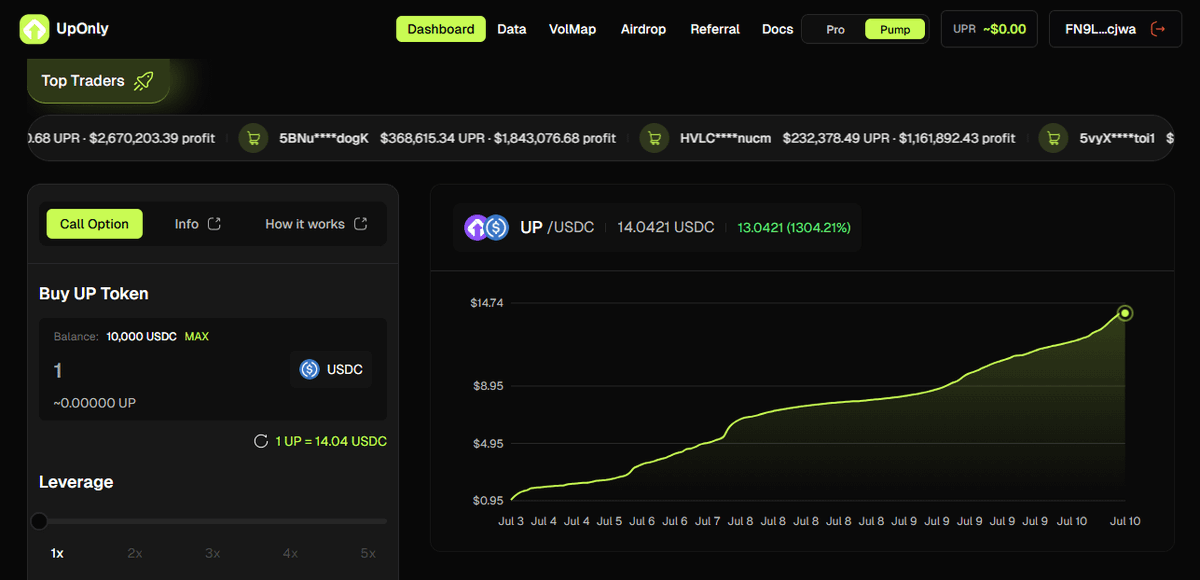
Task: Click the logout icon beside wallet address
Action: pyautogui.click(x=1159, y=29)
